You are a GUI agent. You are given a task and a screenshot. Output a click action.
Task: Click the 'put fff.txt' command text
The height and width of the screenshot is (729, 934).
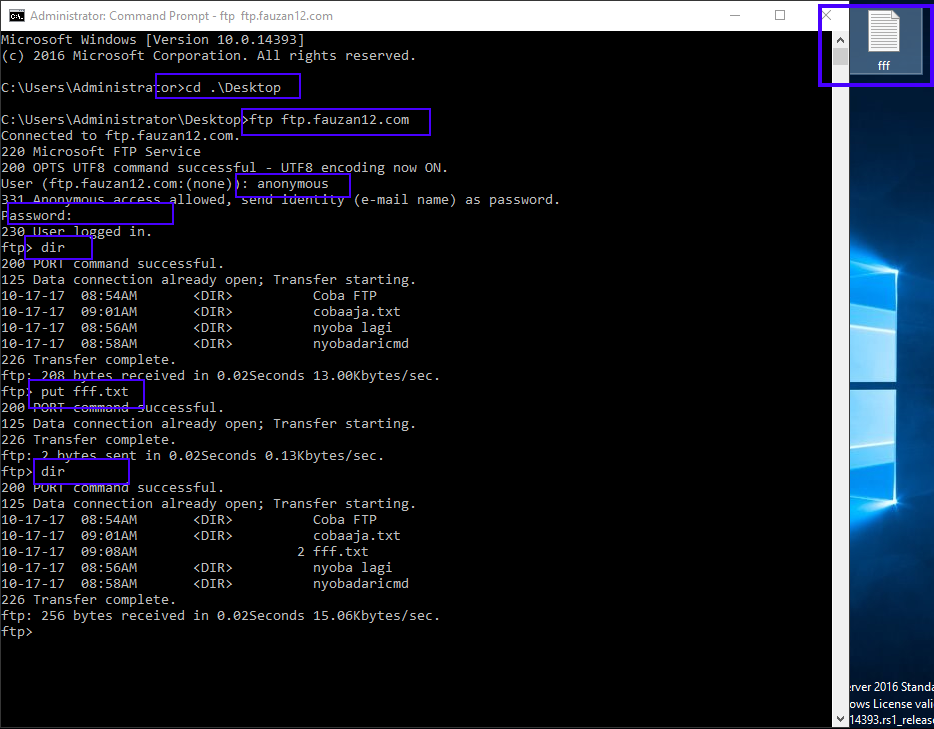[85, 392]
